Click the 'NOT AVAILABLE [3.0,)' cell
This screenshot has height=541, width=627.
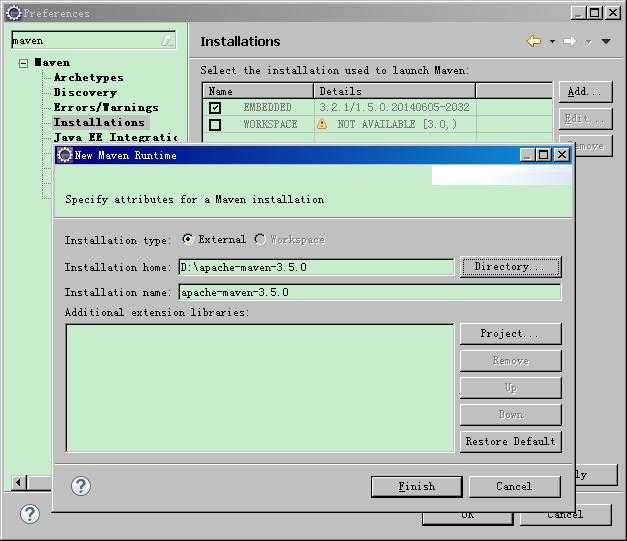coord(397,124)
